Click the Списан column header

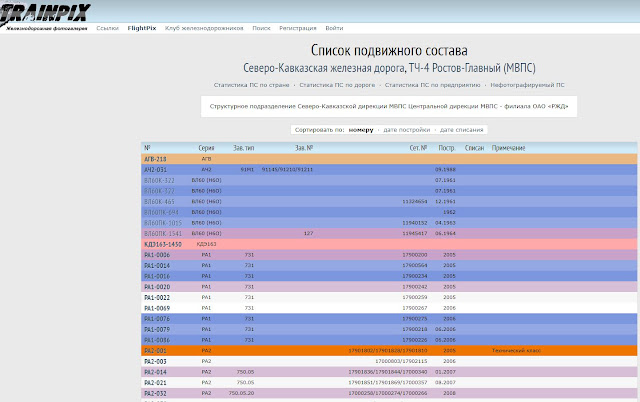[474, 148]
